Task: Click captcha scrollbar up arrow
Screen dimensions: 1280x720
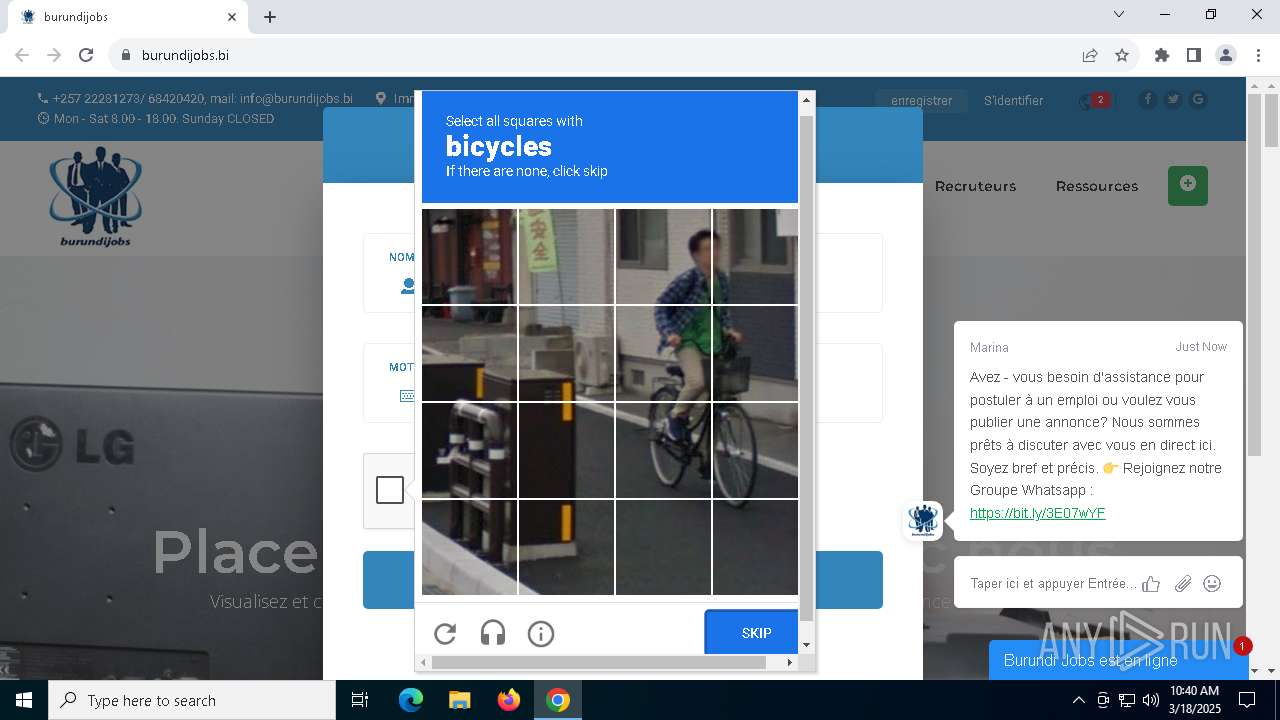Action: [807, 99]
